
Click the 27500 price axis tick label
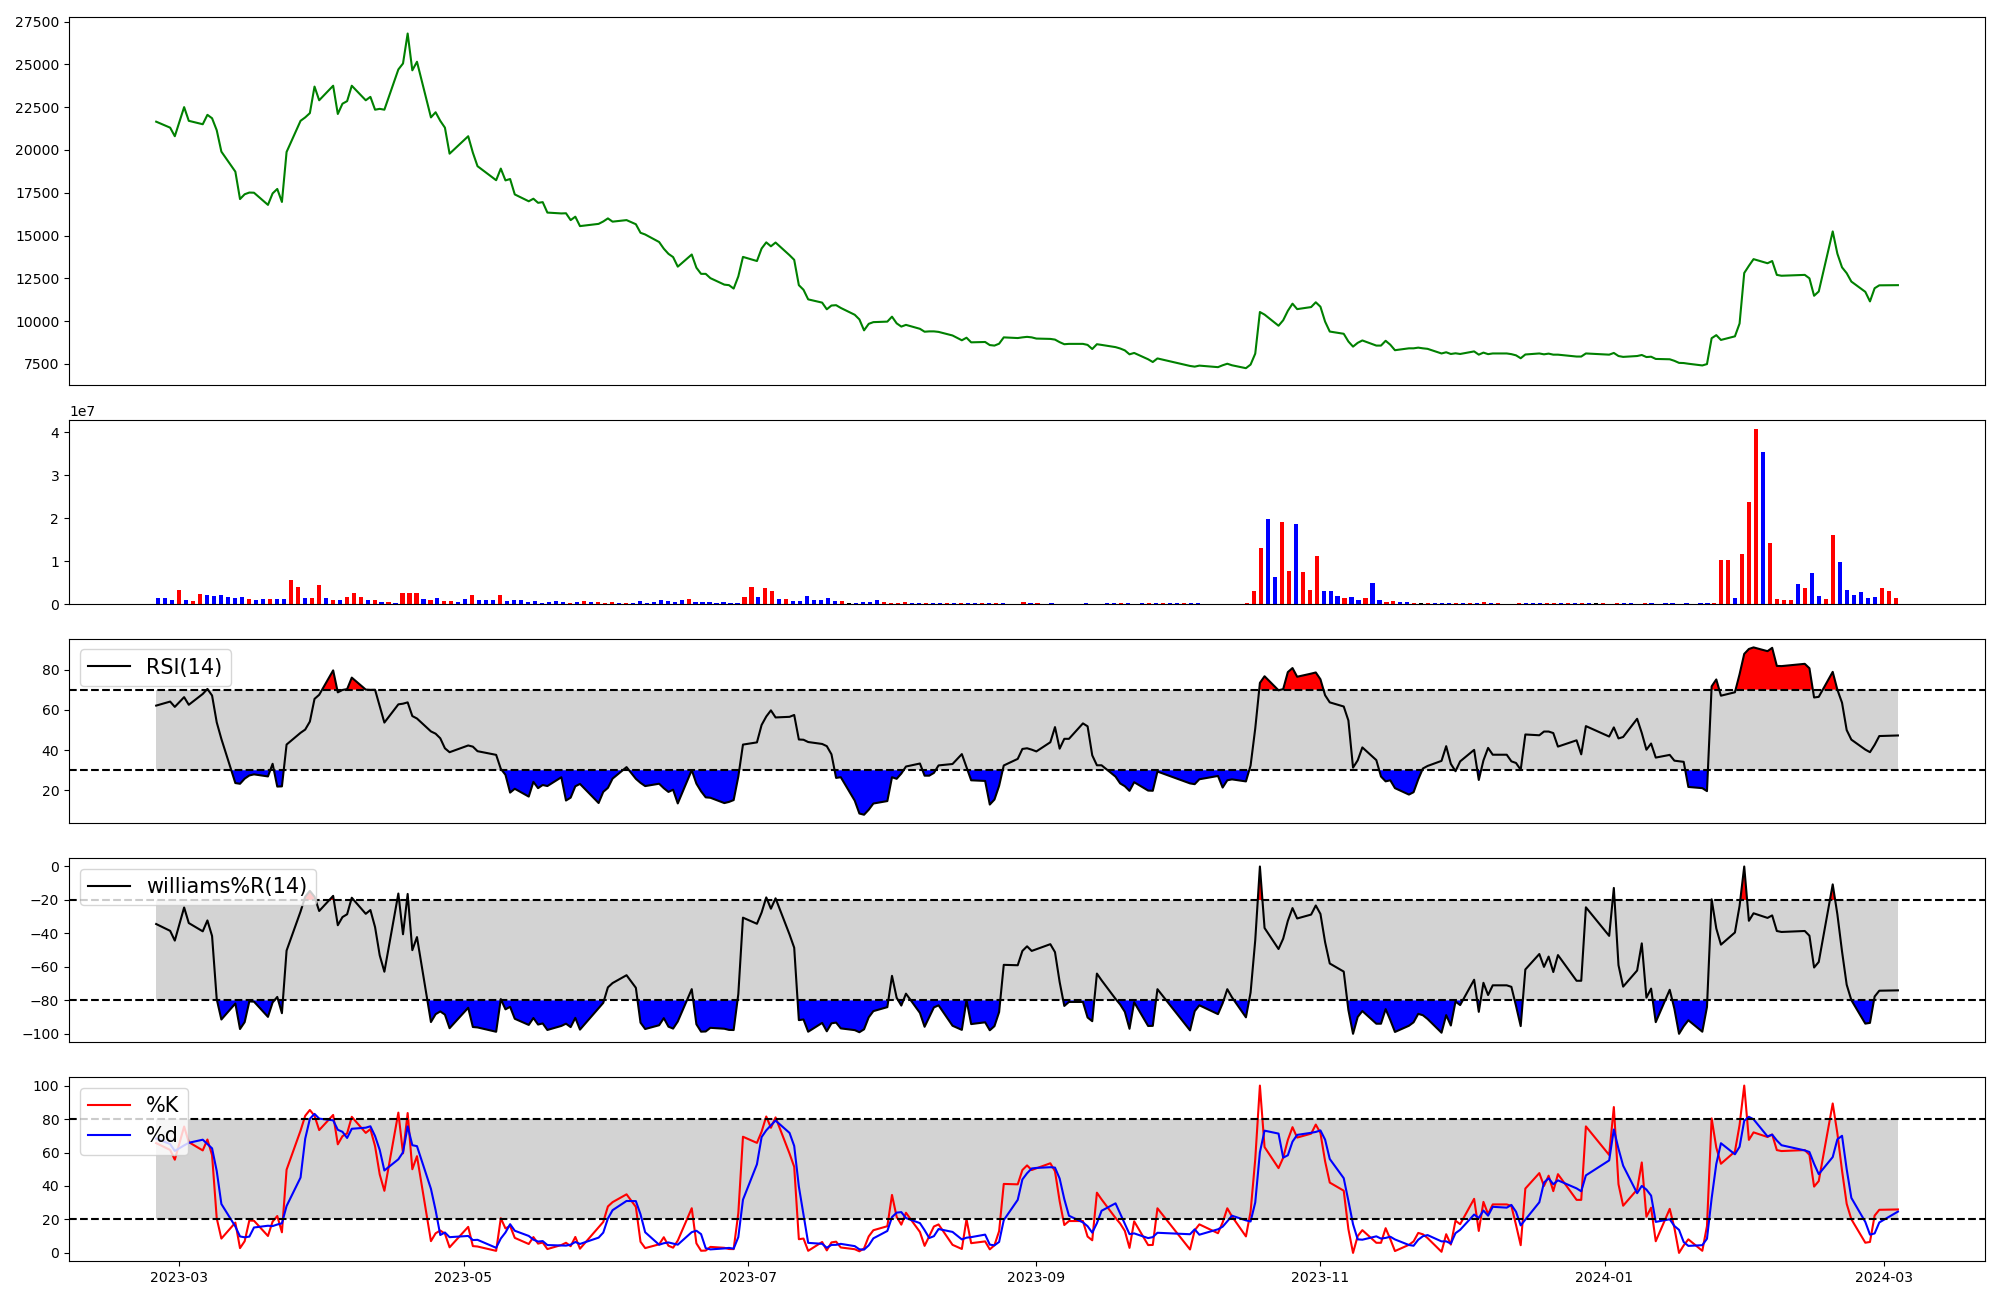click(37, 22)
